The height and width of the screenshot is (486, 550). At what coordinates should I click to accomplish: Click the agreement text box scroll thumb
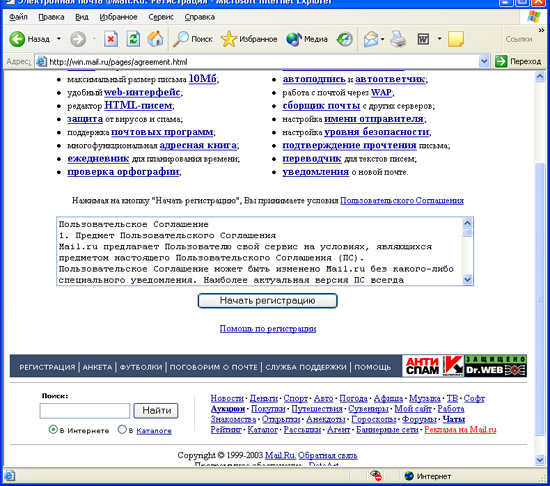click(x=468, y=233)
